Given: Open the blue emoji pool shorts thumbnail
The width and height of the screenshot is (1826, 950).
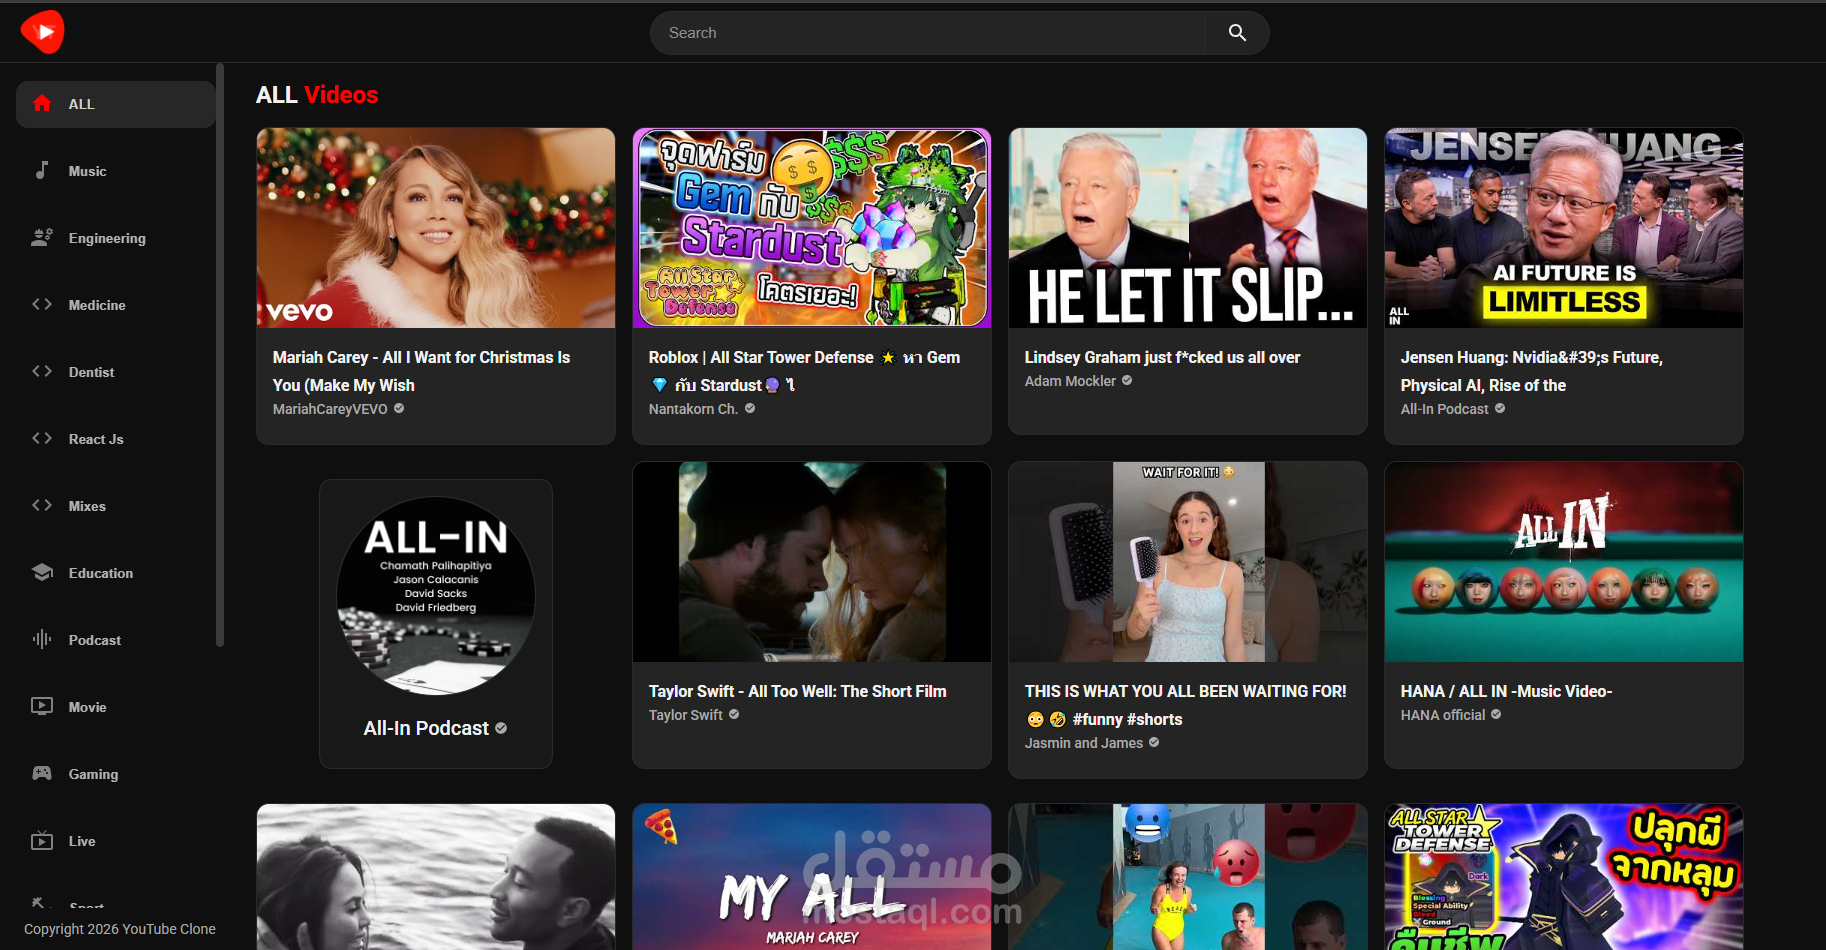Looking at the screenshot, I should pos(1188,877).
